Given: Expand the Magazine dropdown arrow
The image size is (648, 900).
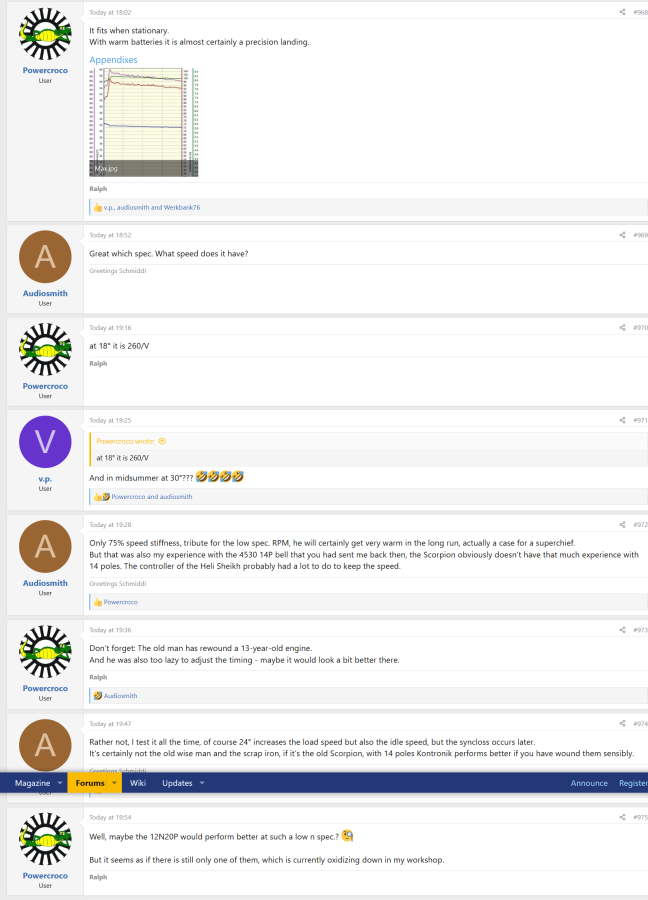Looking at the screenshot, I should coord(59,783).
